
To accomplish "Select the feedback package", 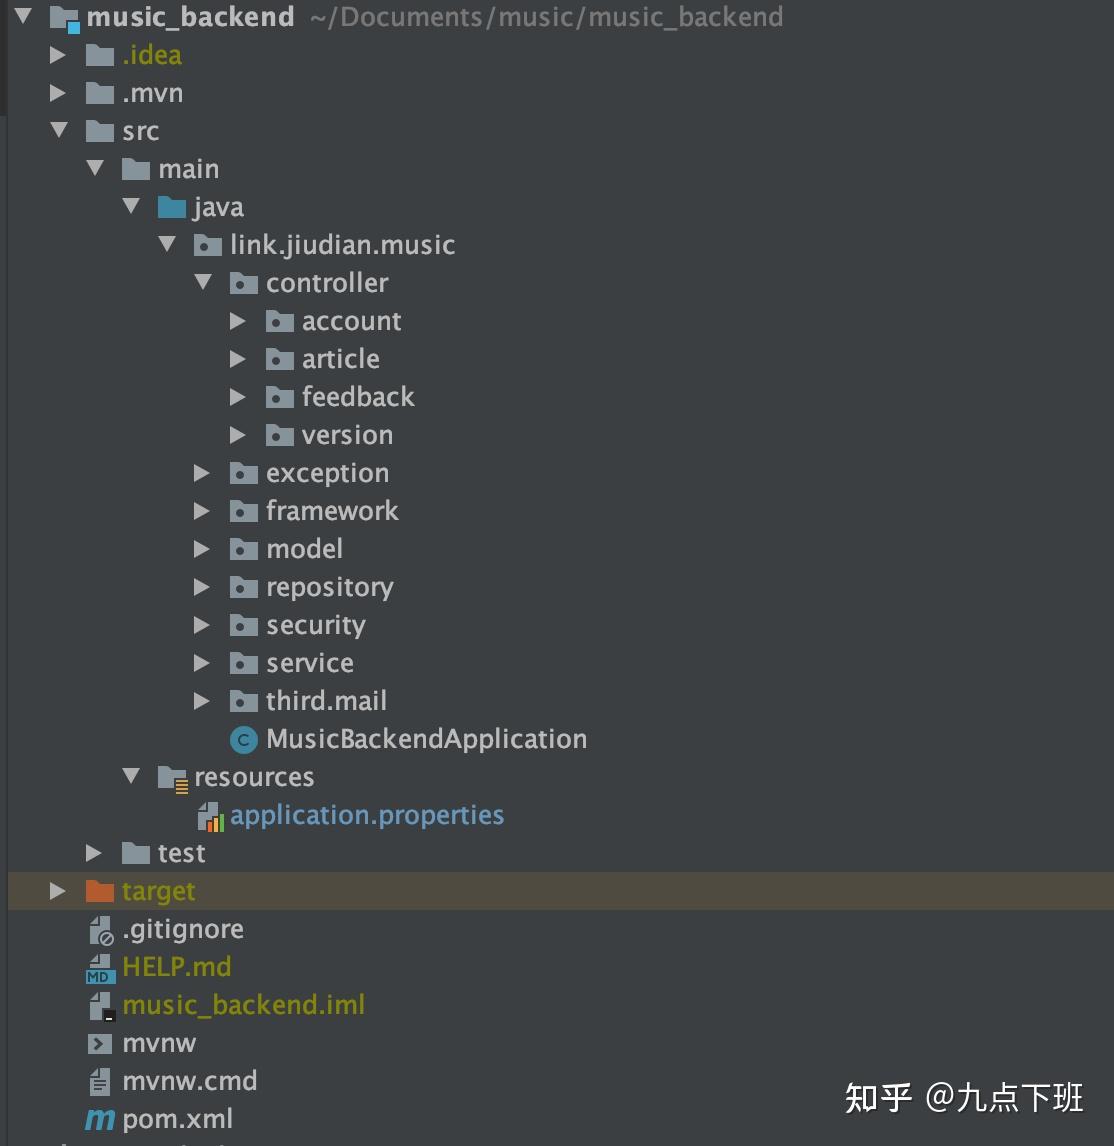I will pos(357,397).
